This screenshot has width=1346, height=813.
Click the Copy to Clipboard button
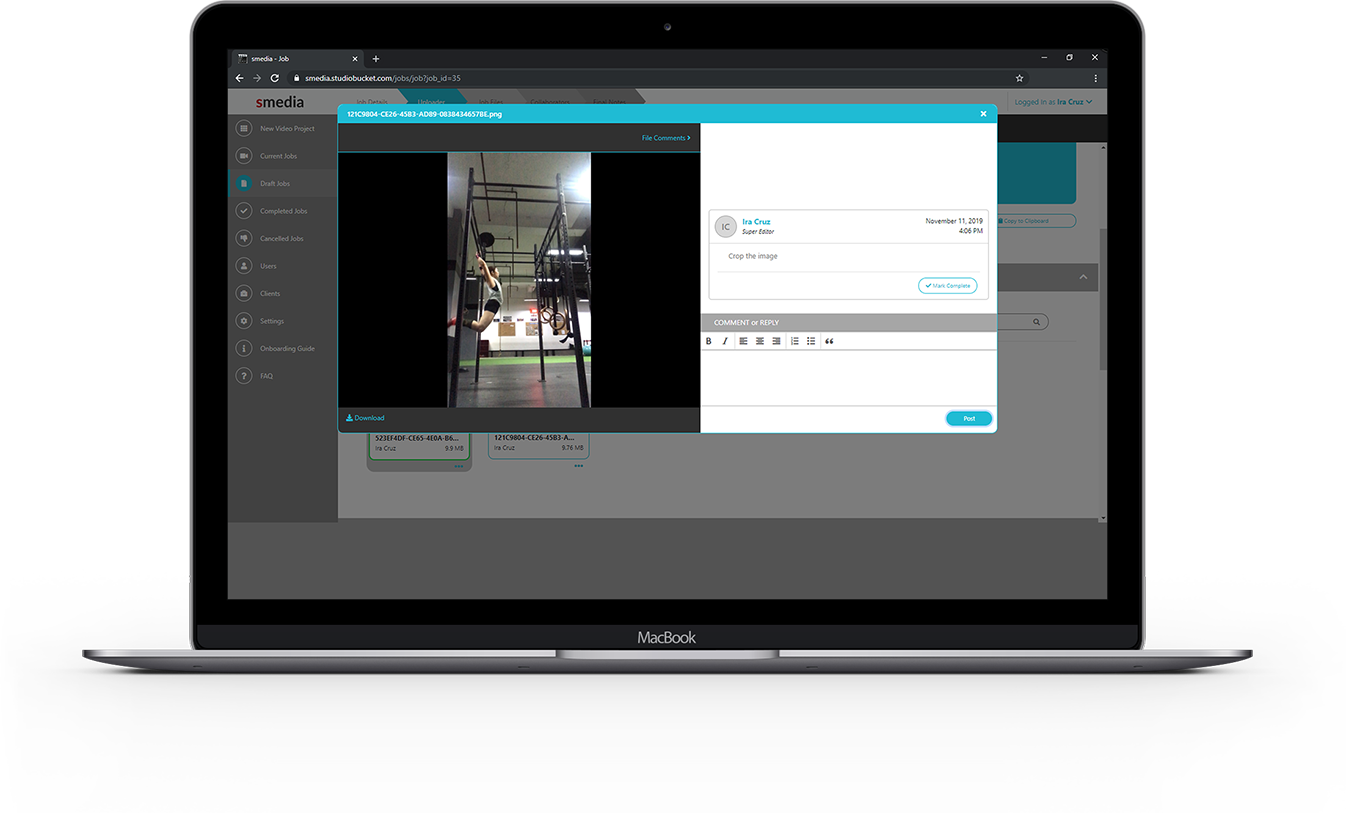click(x=1036, y=221)
